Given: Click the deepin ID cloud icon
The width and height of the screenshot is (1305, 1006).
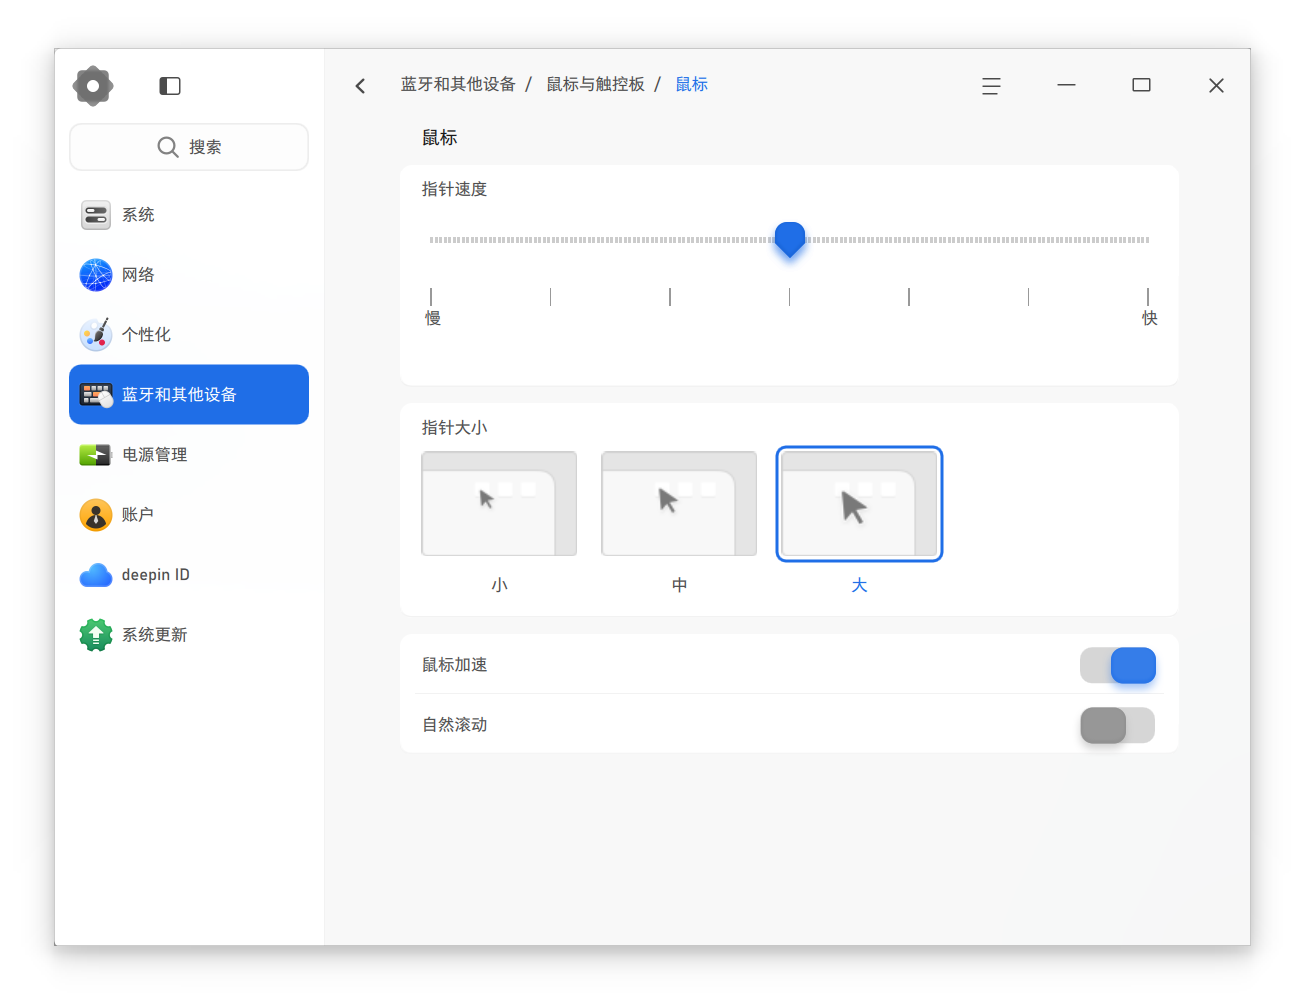Looking at the screenshot, I should (96, 575).
